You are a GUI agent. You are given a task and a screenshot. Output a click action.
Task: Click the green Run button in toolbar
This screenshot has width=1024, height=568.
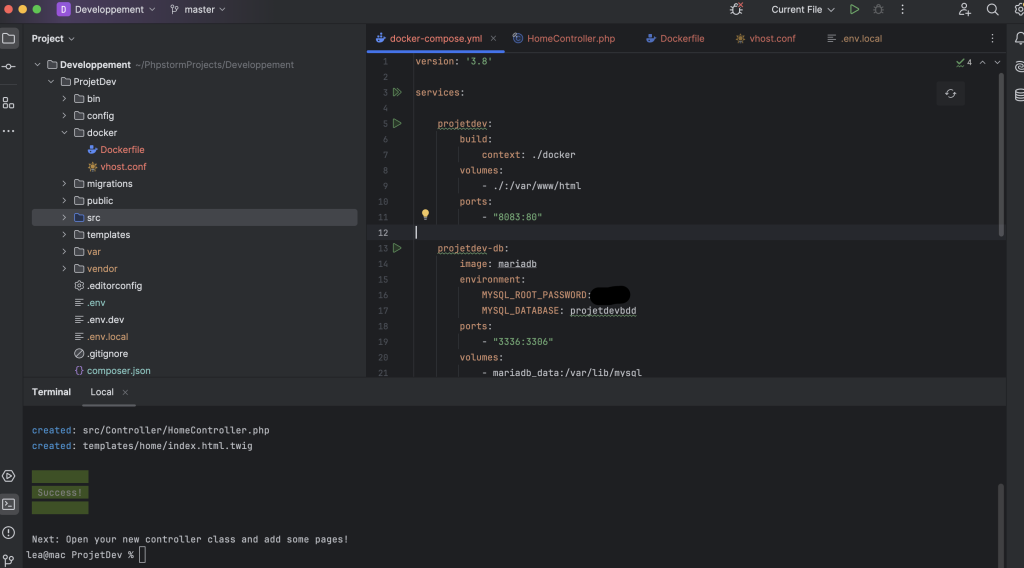tap(854, 9)
